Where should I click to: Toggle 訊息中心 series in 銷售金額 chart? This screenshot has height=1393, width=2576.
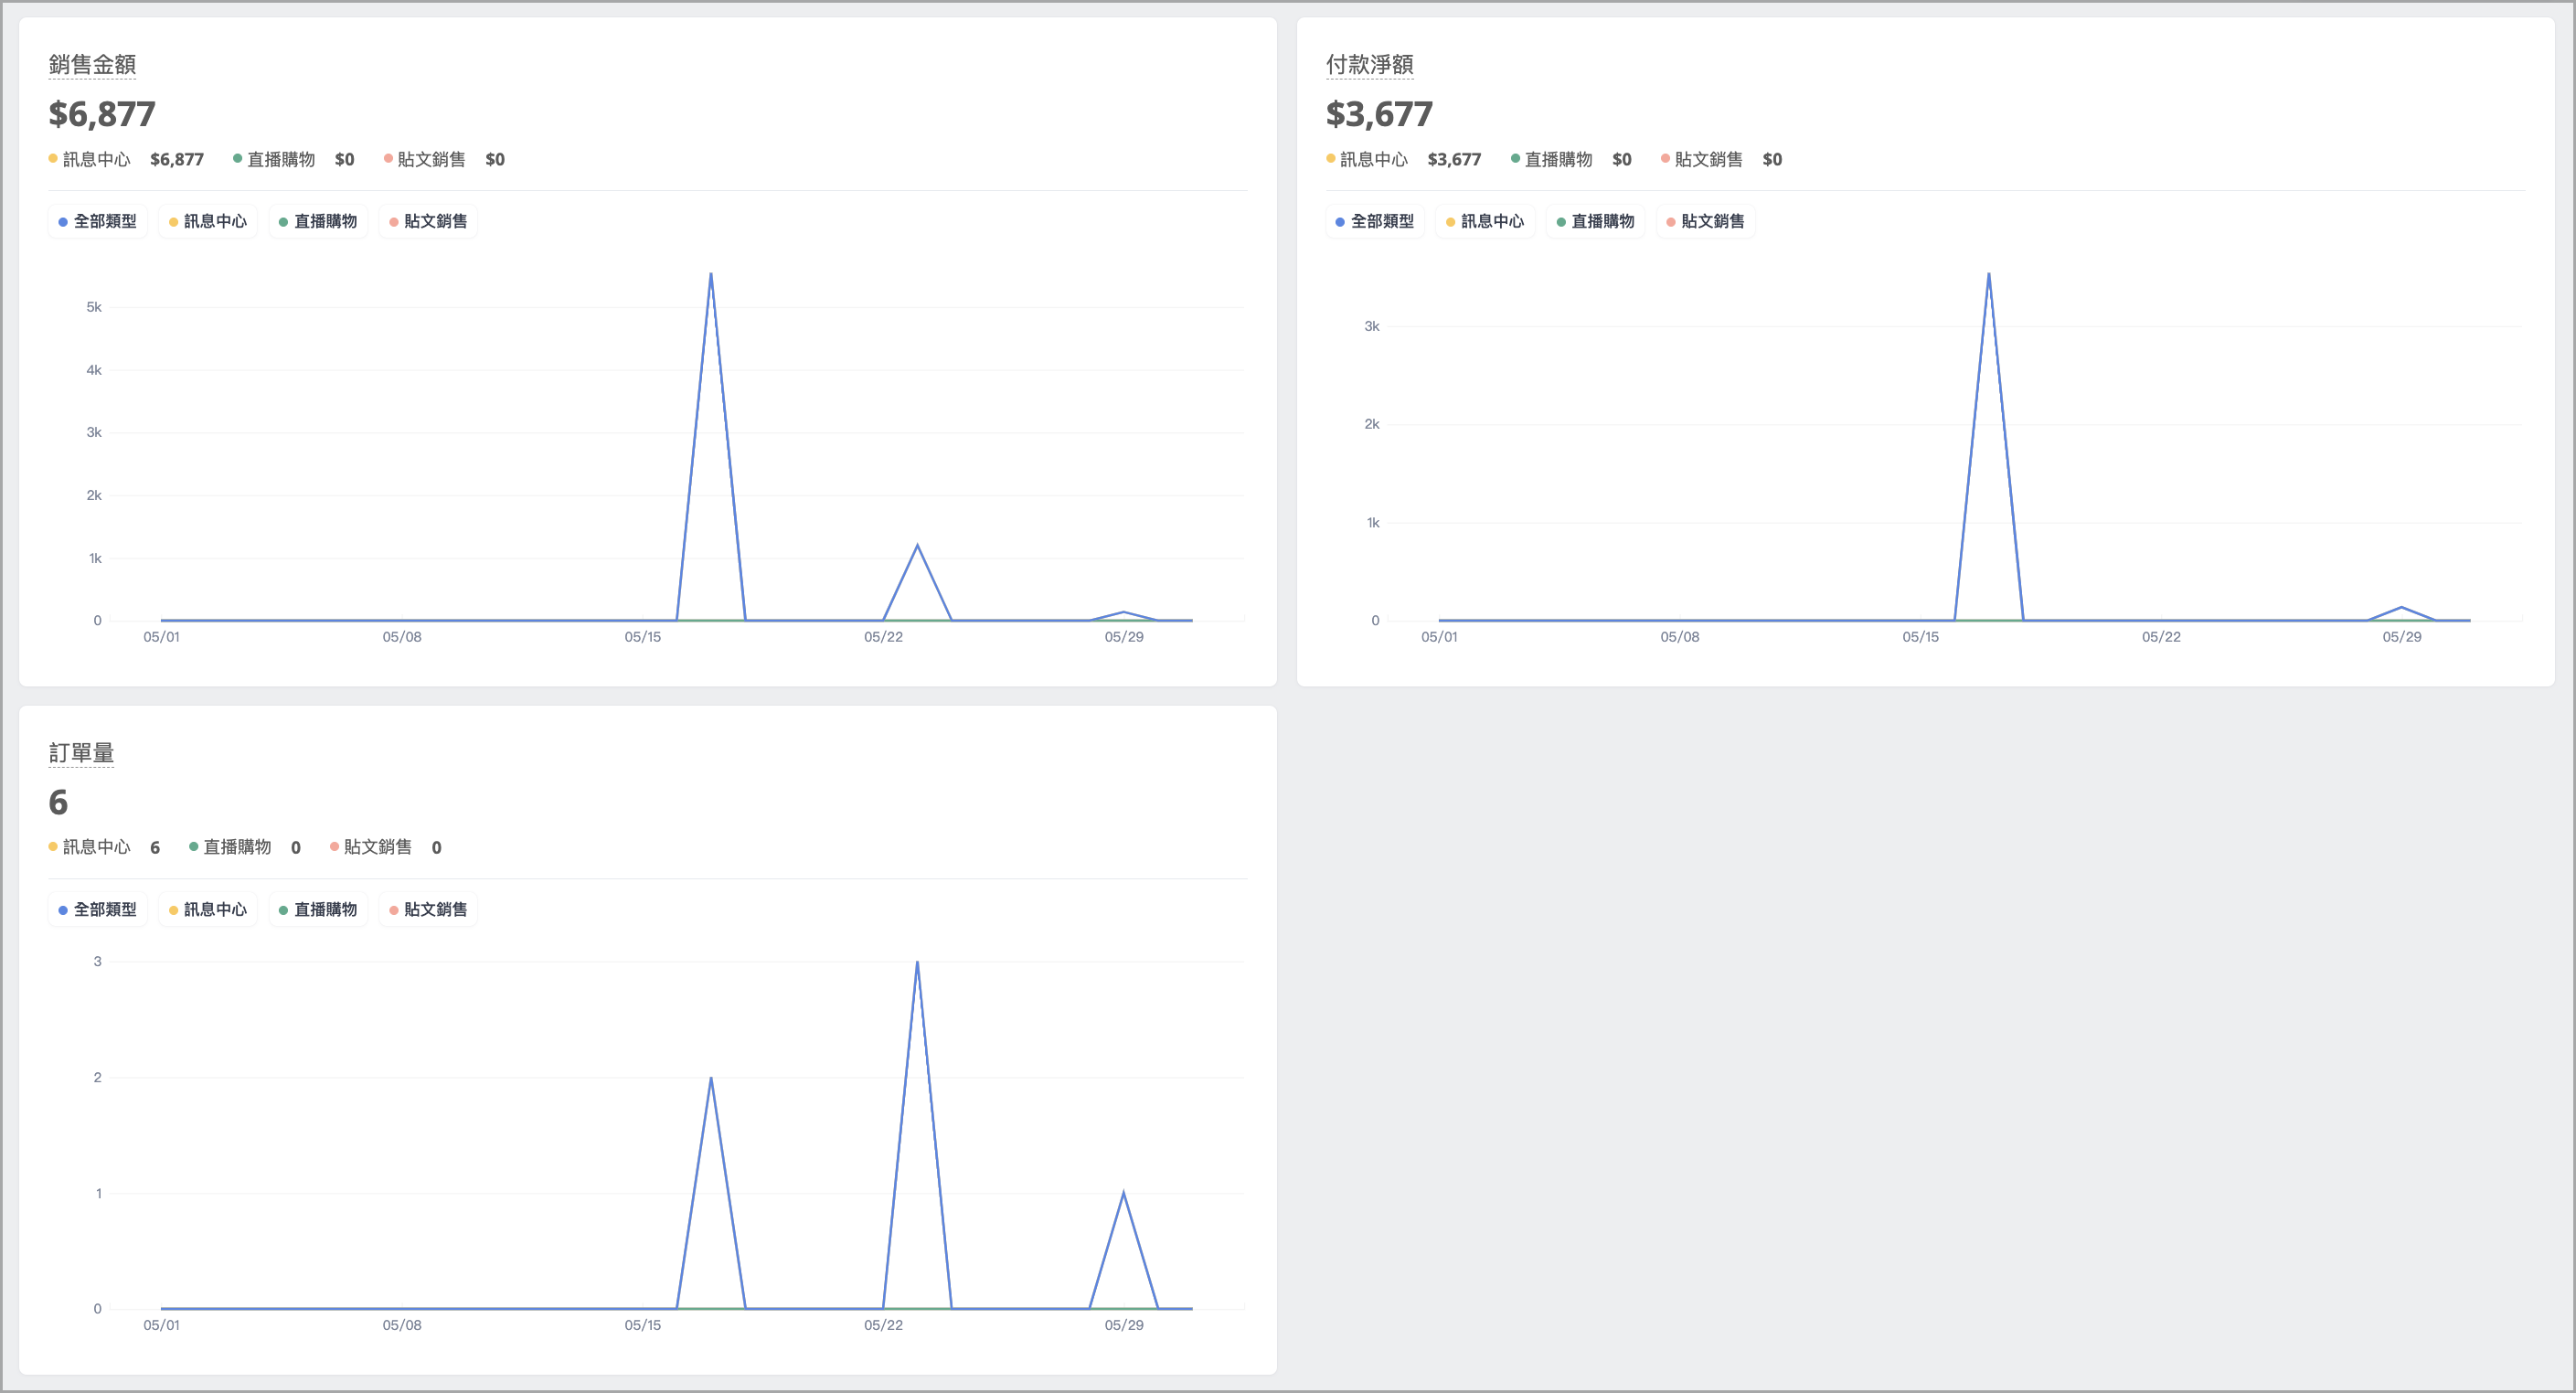[208, 221]
